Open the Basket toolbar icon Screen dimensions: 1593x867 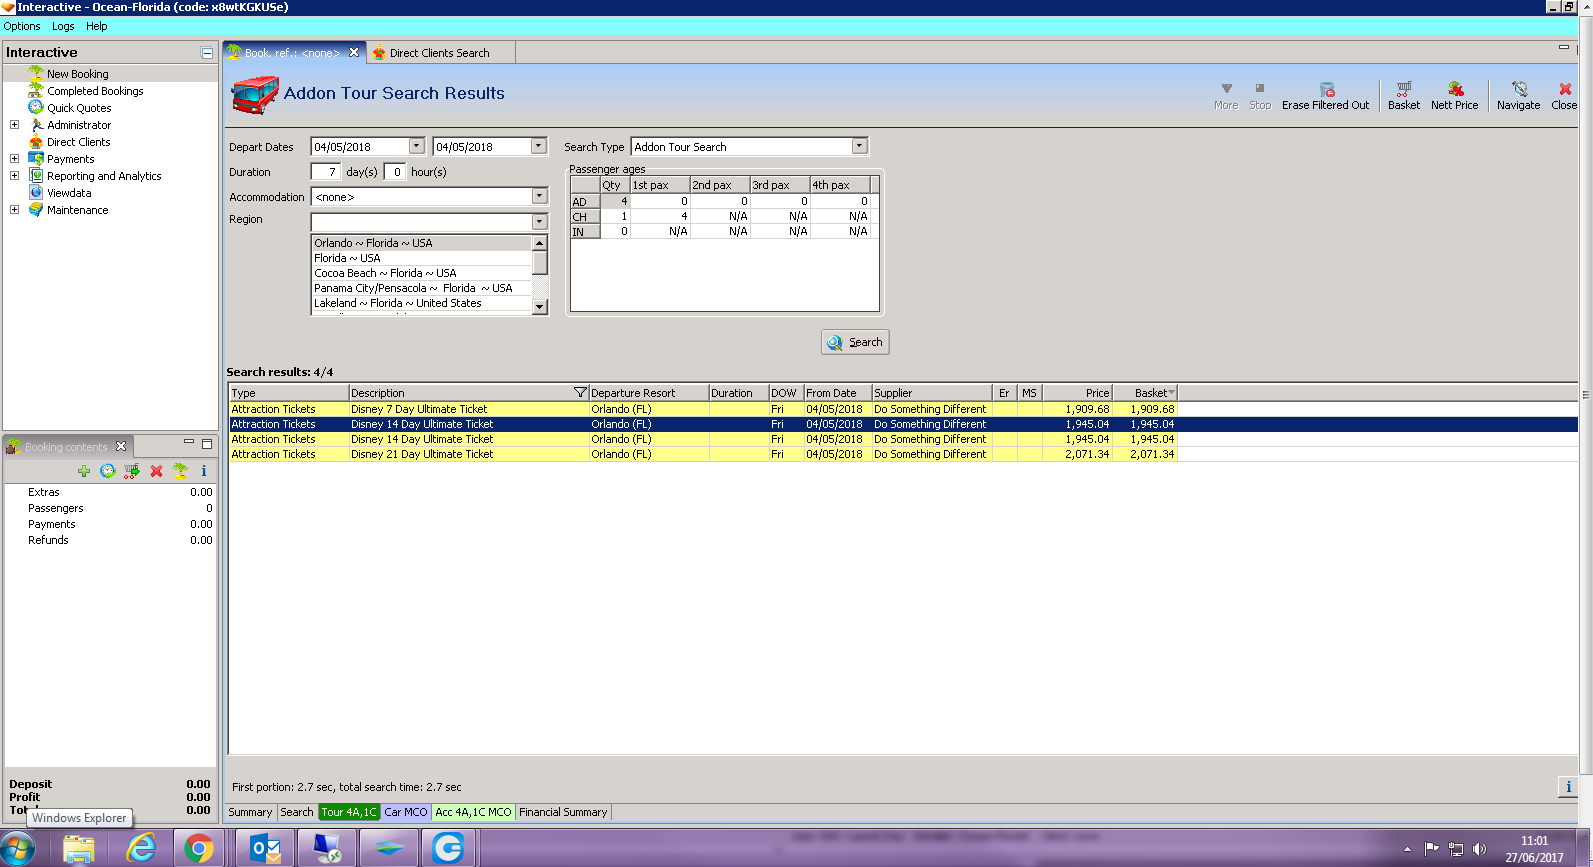click(1403, 96)
